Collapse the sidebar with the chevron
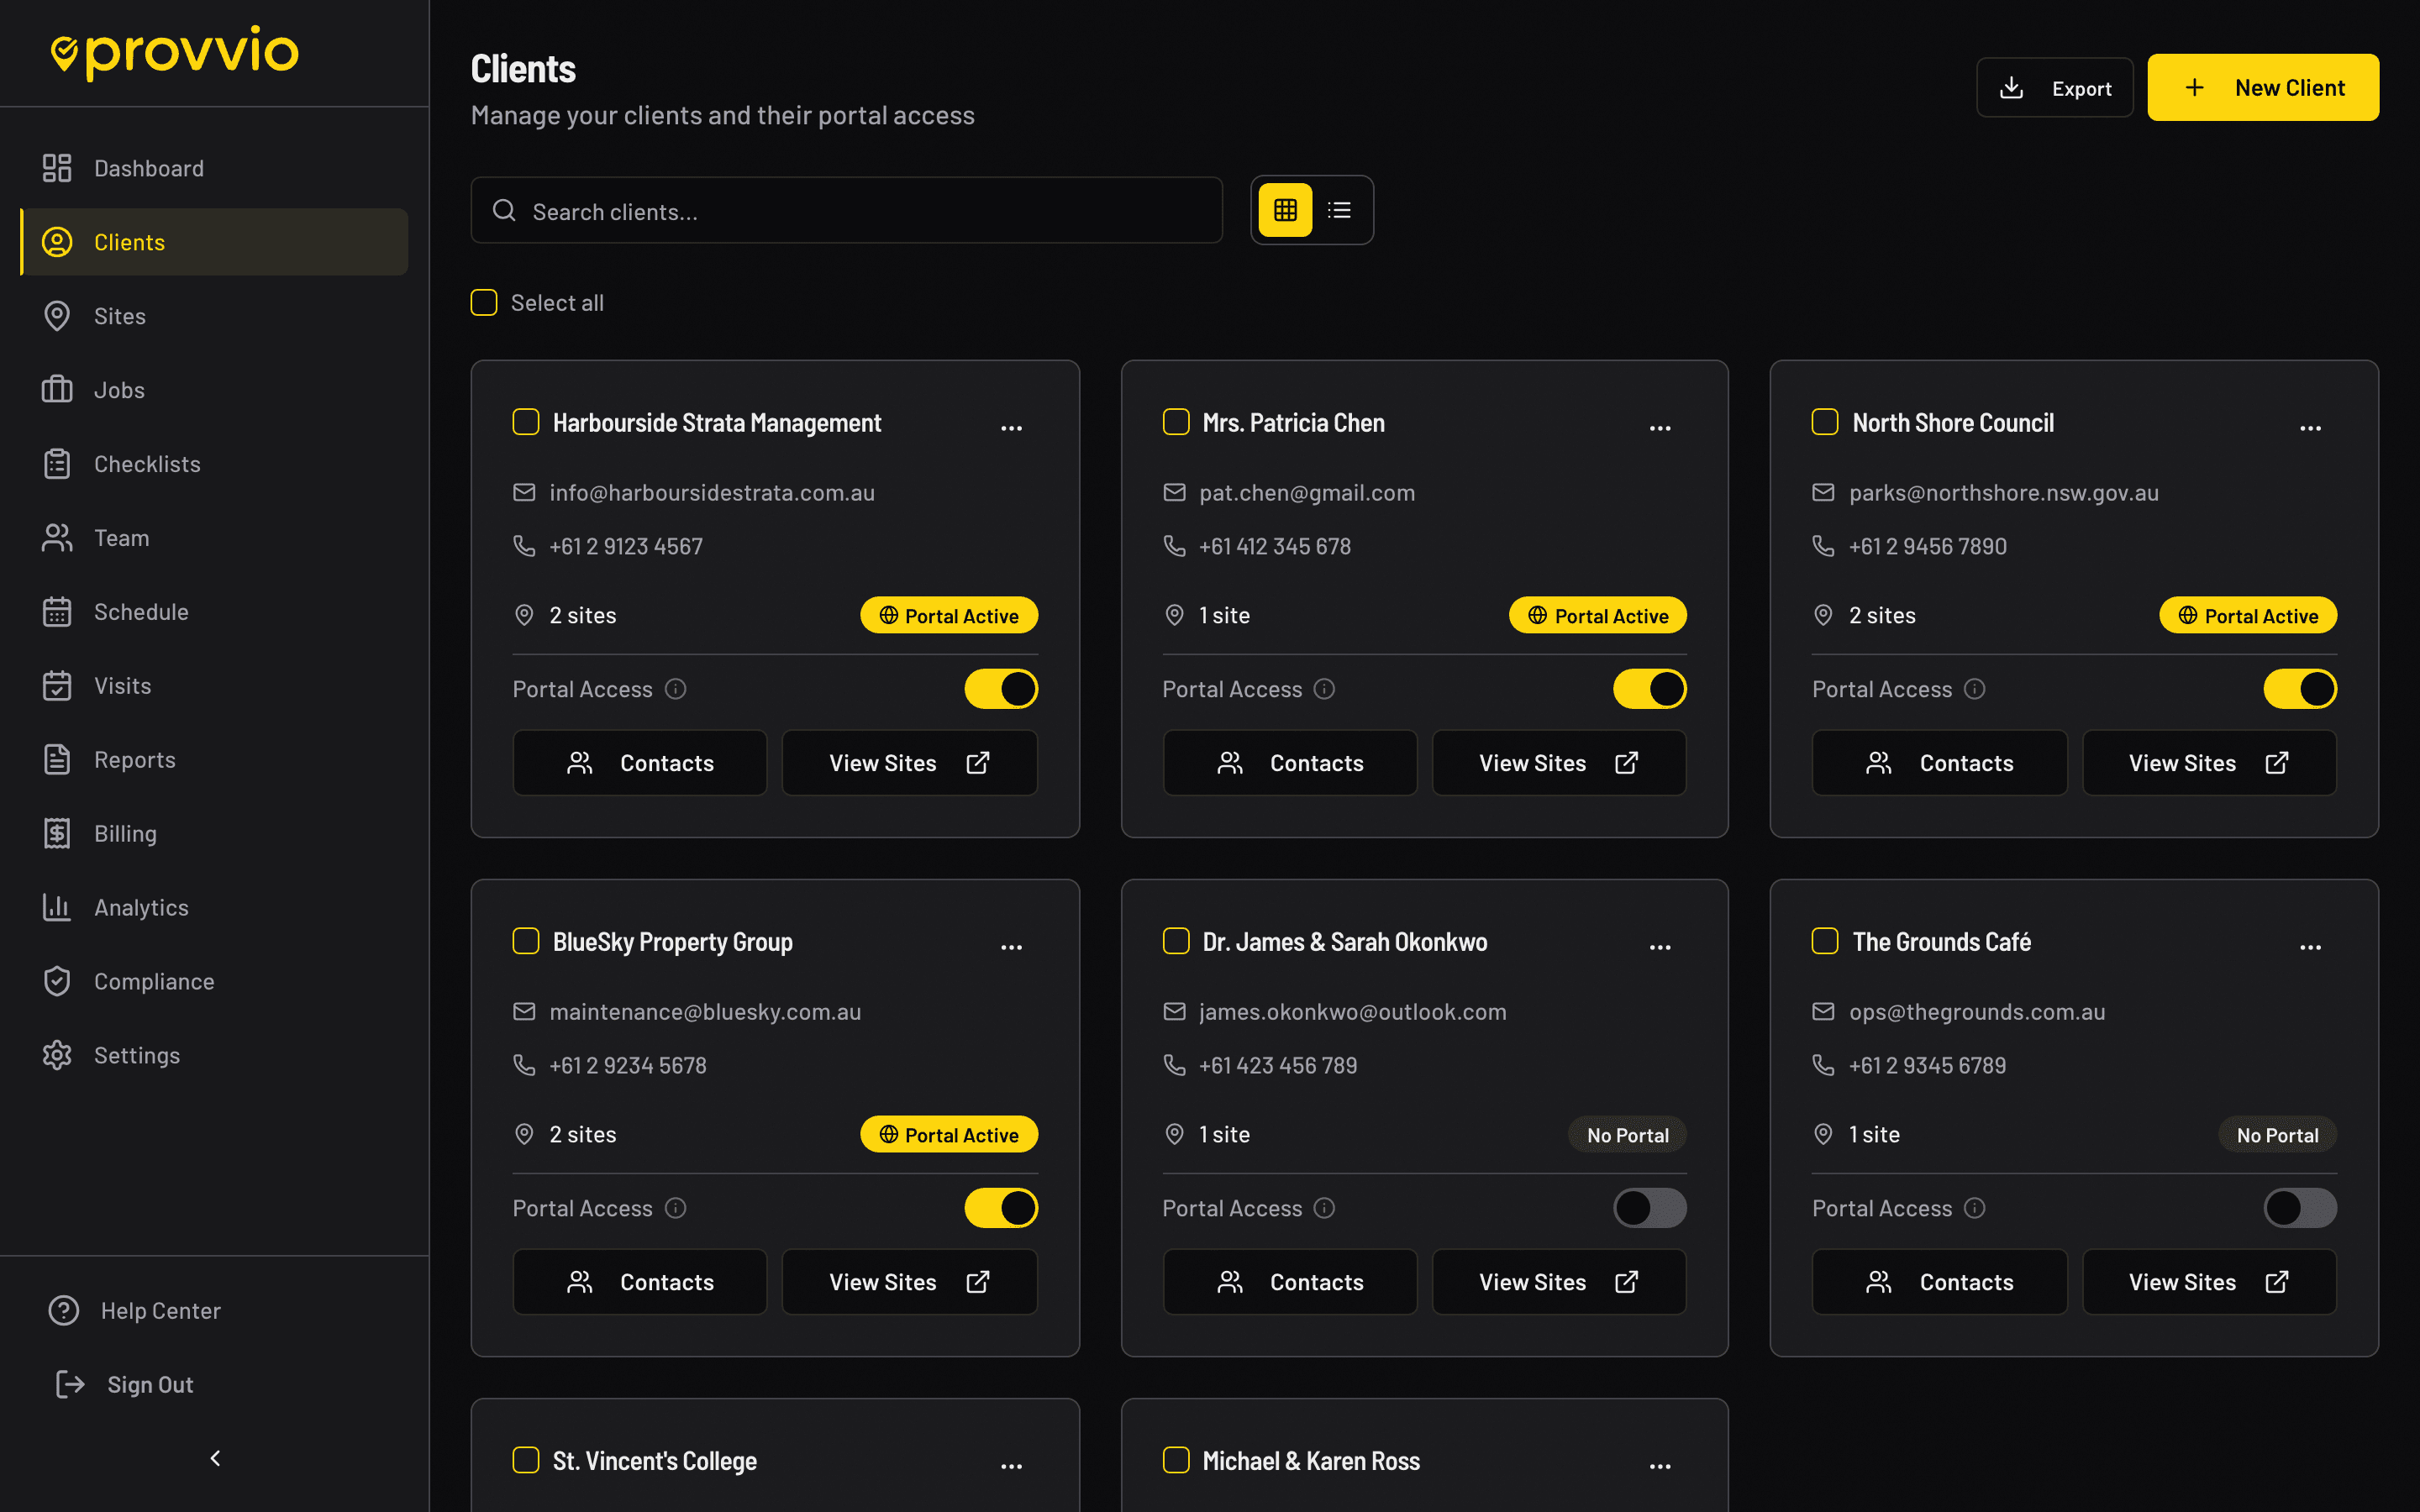The height and width of the screenshot is (1512, 2420). pos(214,1458)
